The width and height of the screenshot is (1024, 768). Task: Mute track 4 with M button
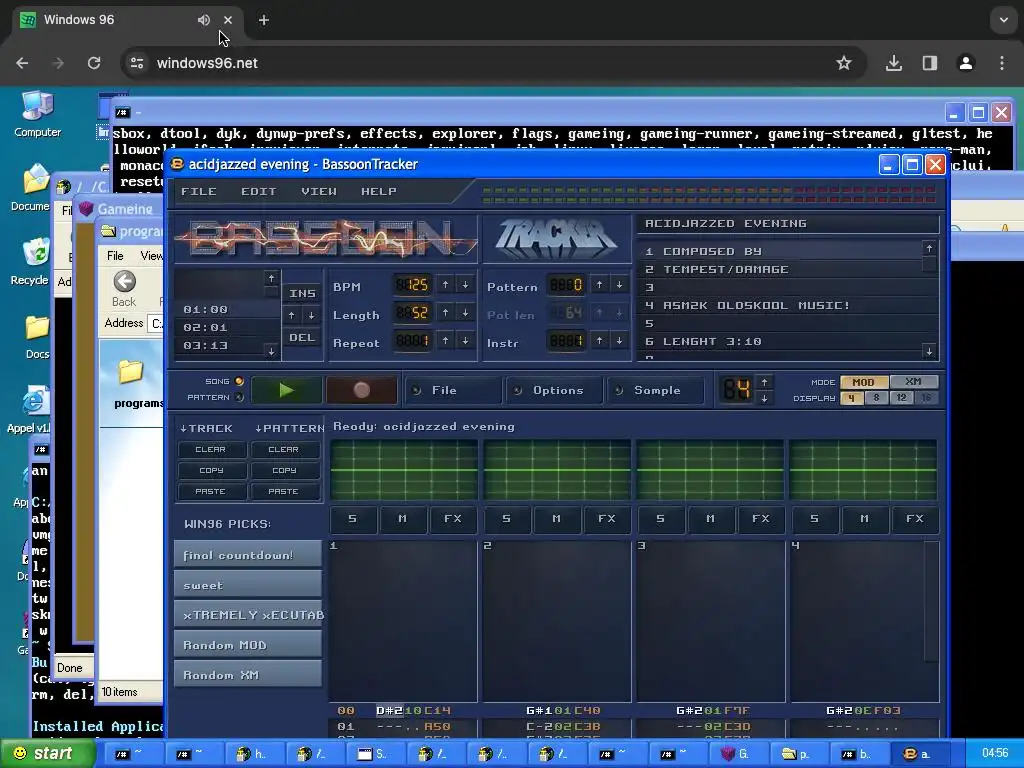[x=865, y=519]
